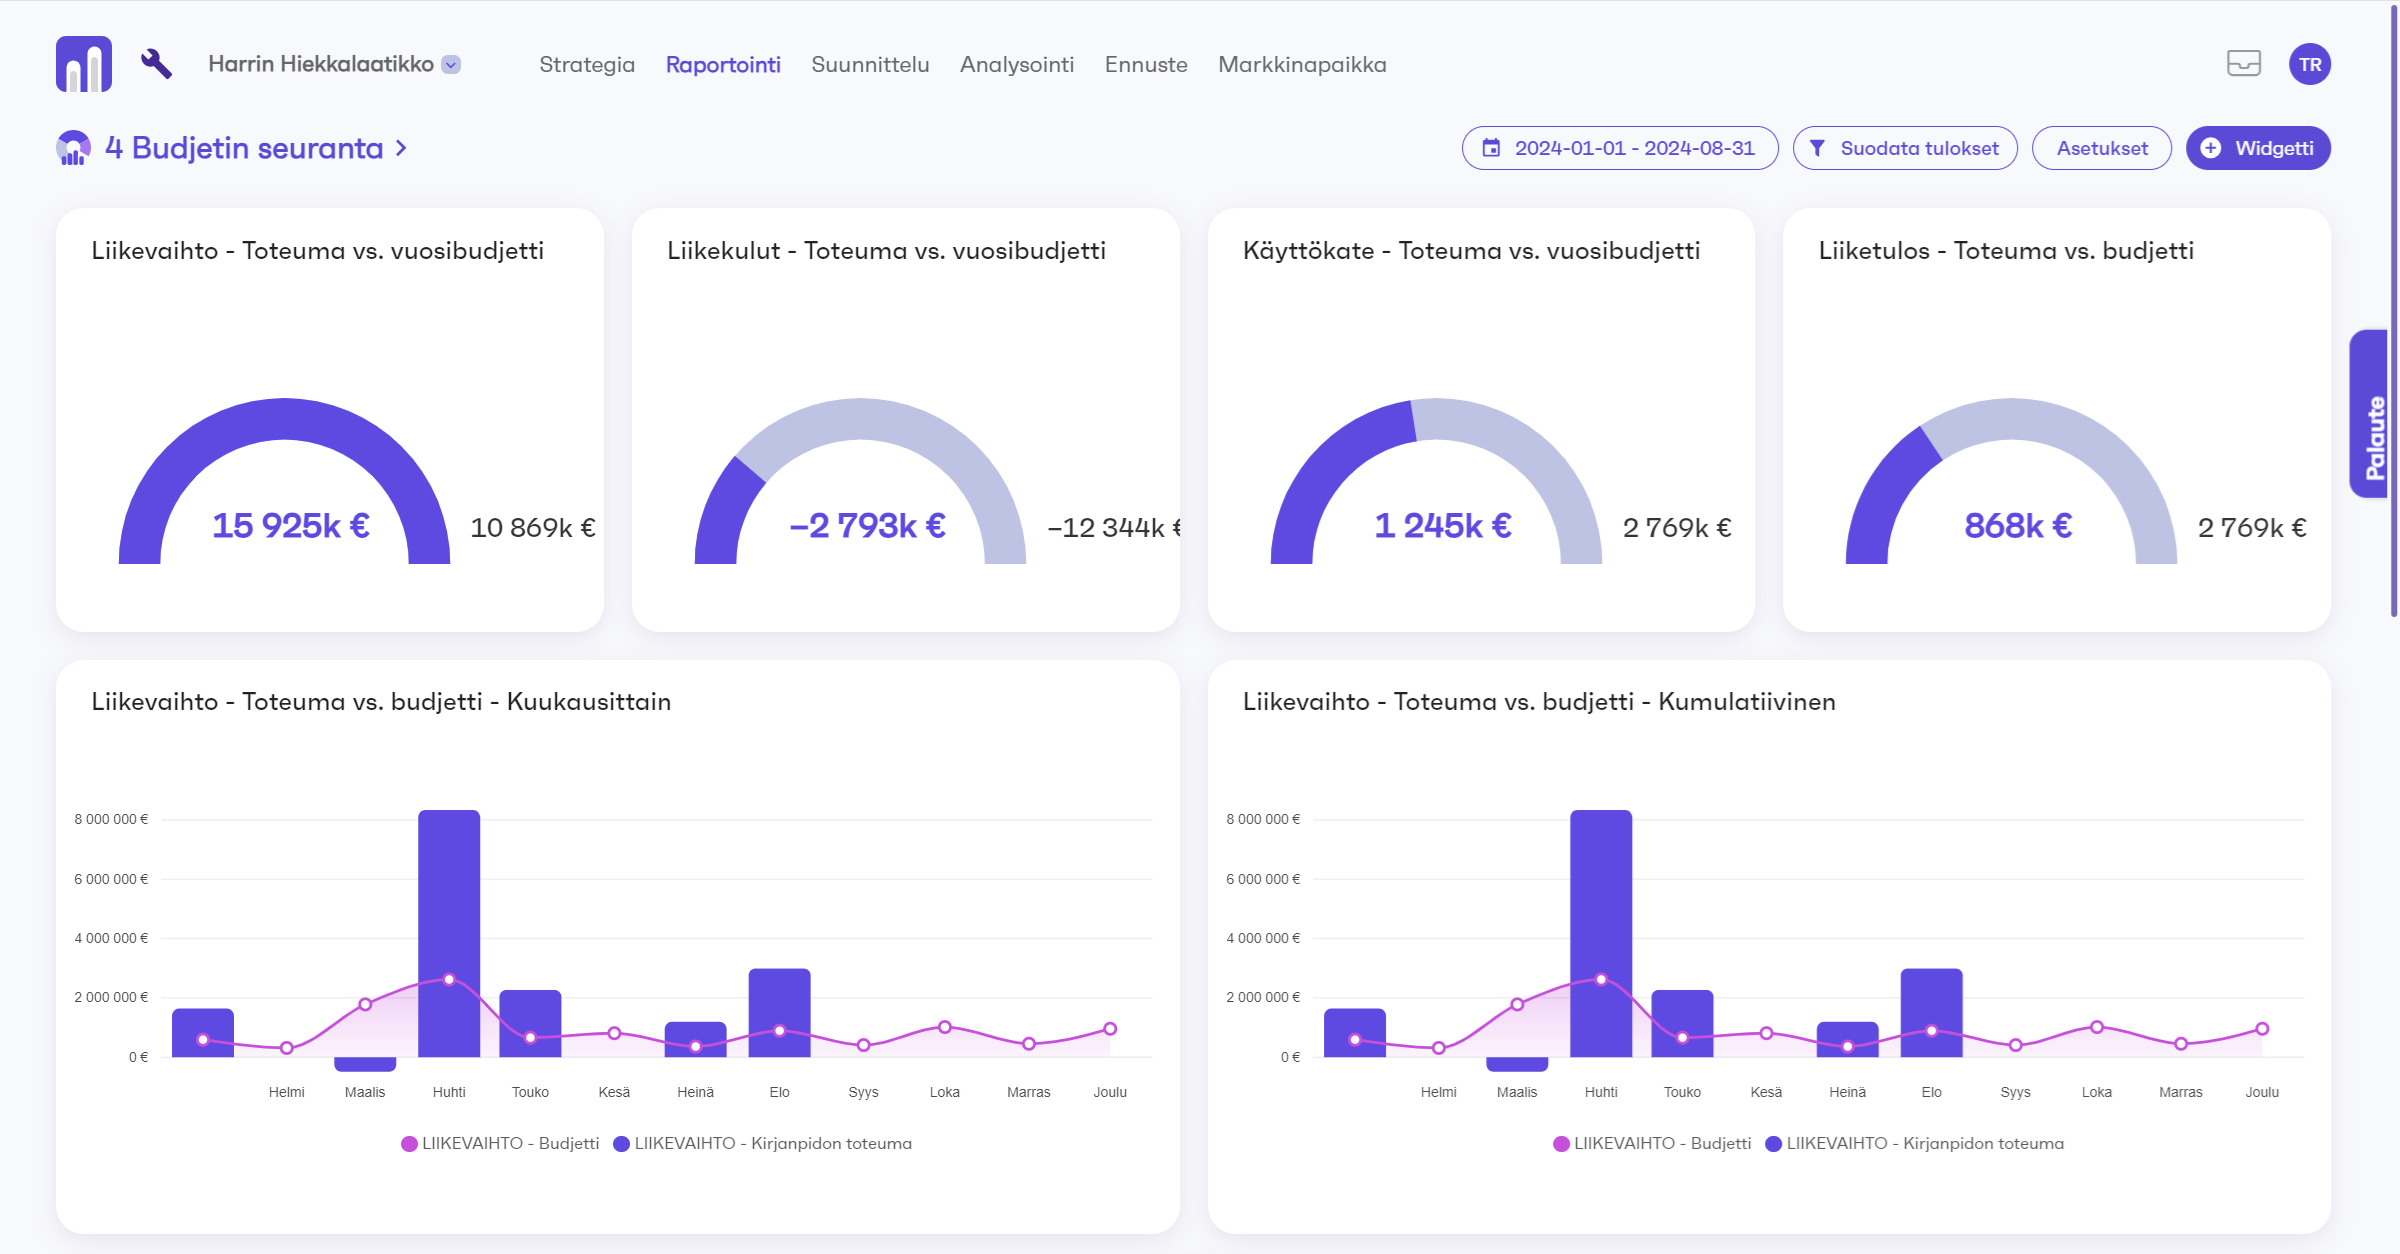Open the TR user avatar menu
The image size is (2400, 1254).
pos(2309,64)
